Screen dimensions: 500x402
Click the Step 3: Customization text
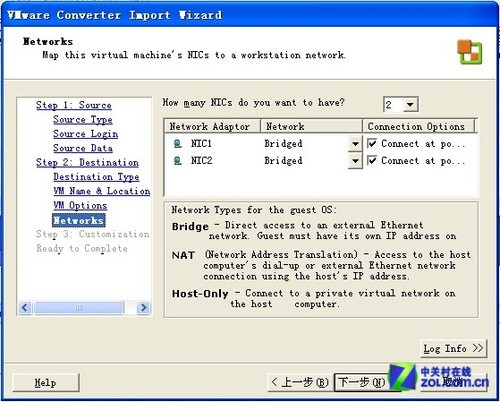pos(93,234)
